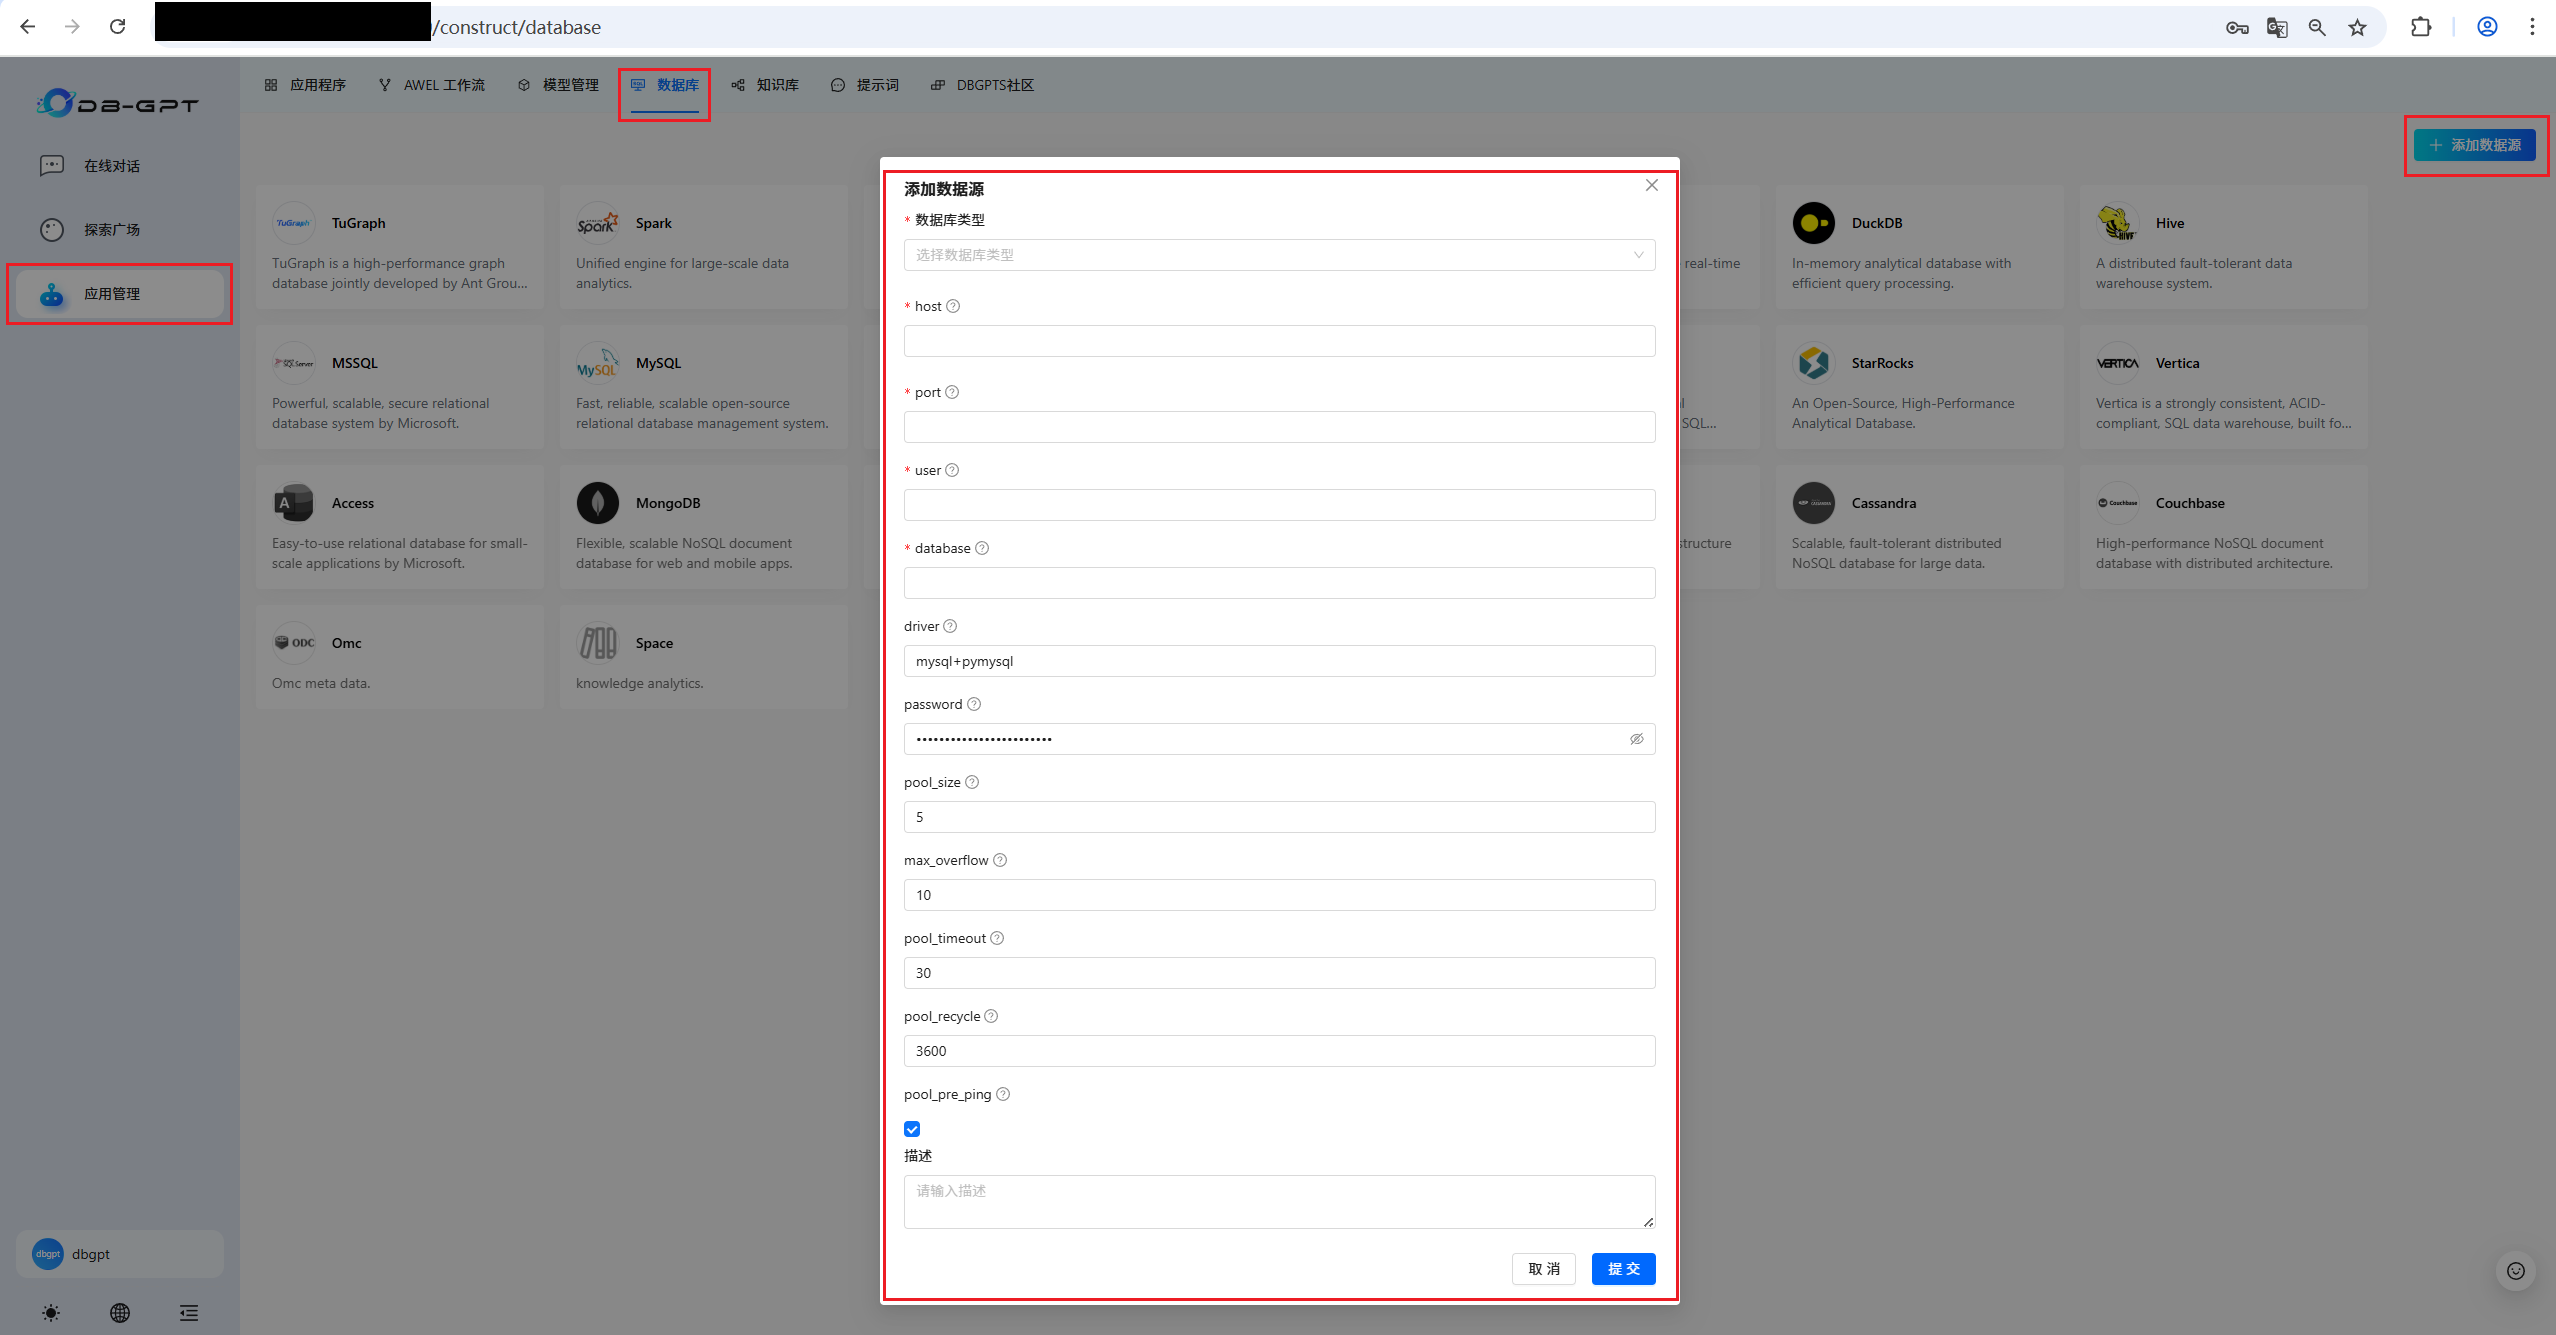Click the smiley feedback icon at bottom right

2516,1271
